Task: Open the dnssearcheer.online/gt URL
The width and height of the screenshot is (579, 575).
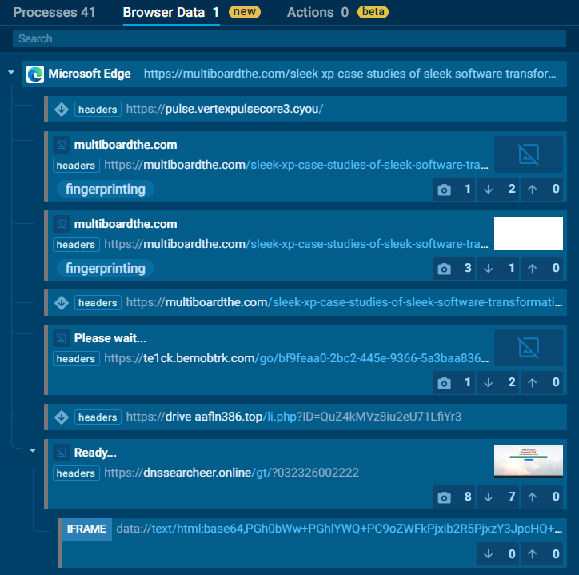Action: (232, 473)
